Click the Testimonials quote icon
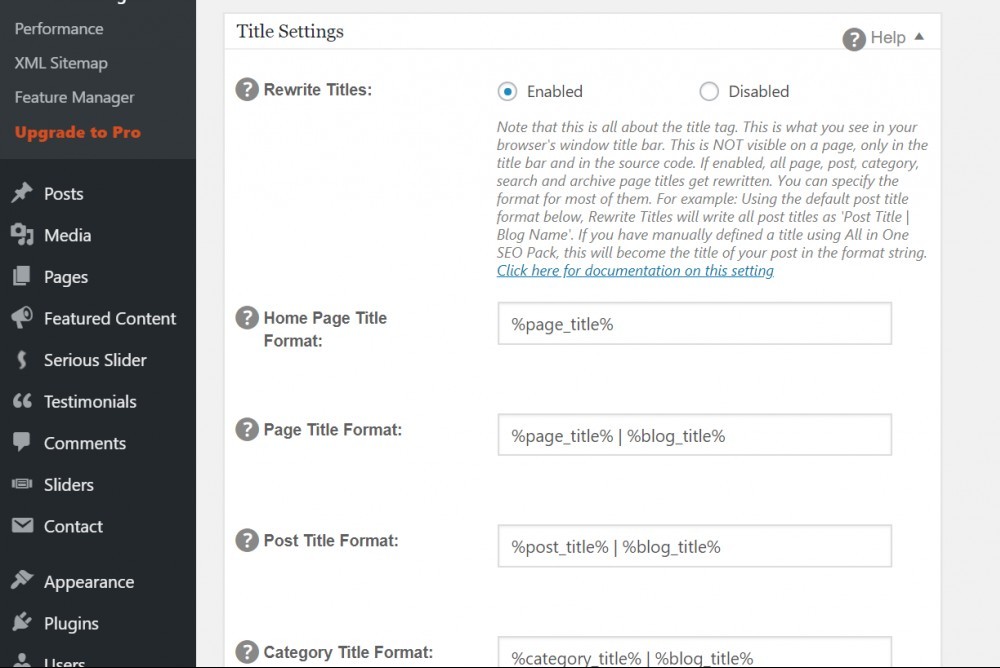This screenshot has width=1000, height=668. pos(22,401)
